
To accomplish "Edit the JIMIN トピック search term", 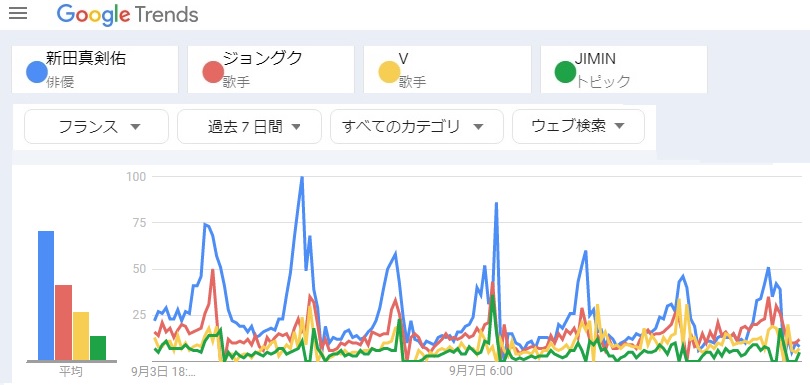I will pyautogui.click(x=624, y=70).
